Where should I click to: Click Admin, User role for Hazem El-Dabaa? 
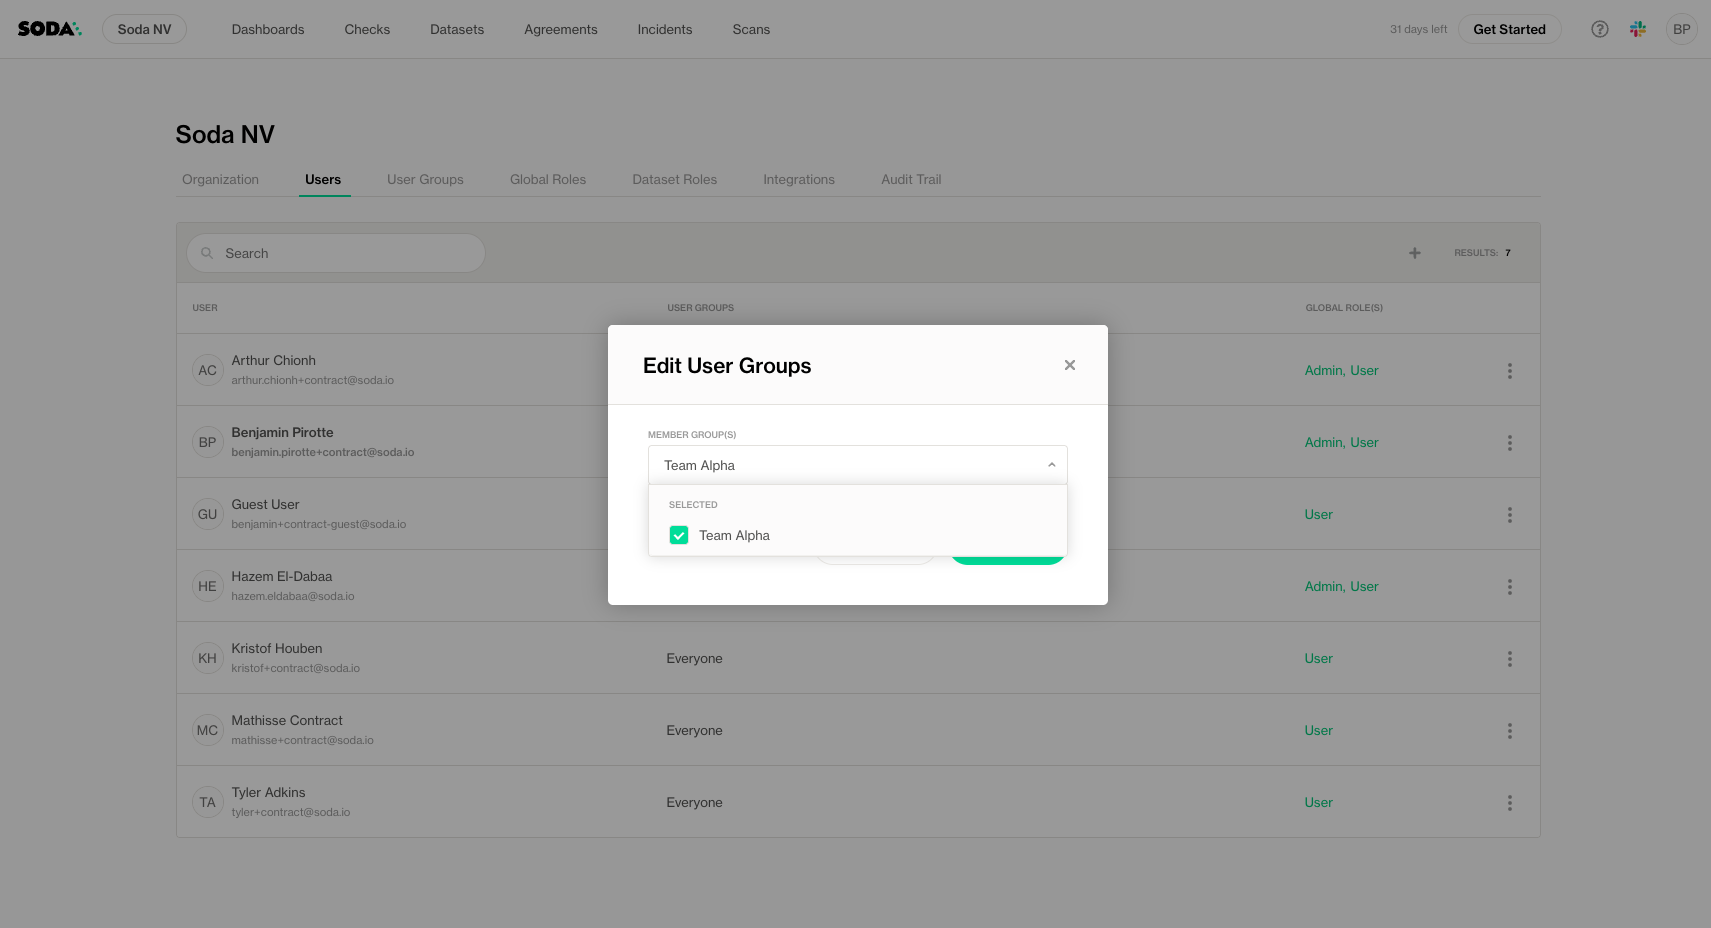point(1340,587)
